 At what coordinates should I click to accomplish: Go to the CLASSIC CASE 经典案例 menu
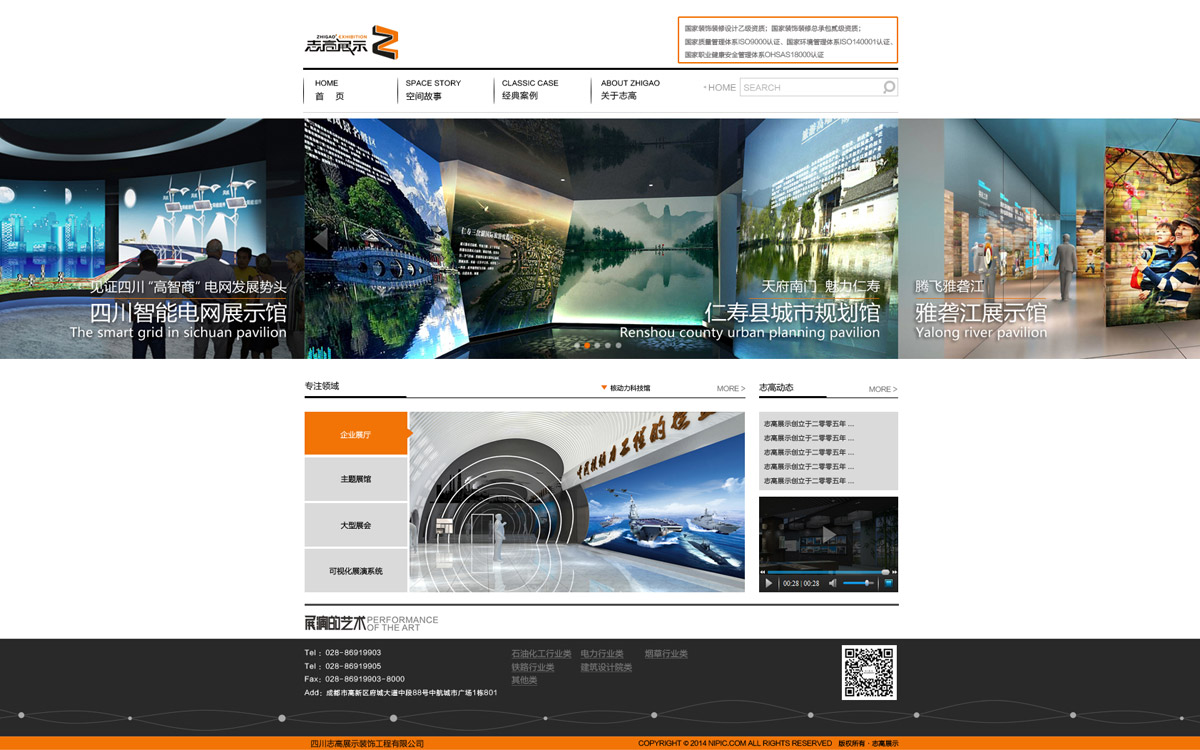[530, 90]
